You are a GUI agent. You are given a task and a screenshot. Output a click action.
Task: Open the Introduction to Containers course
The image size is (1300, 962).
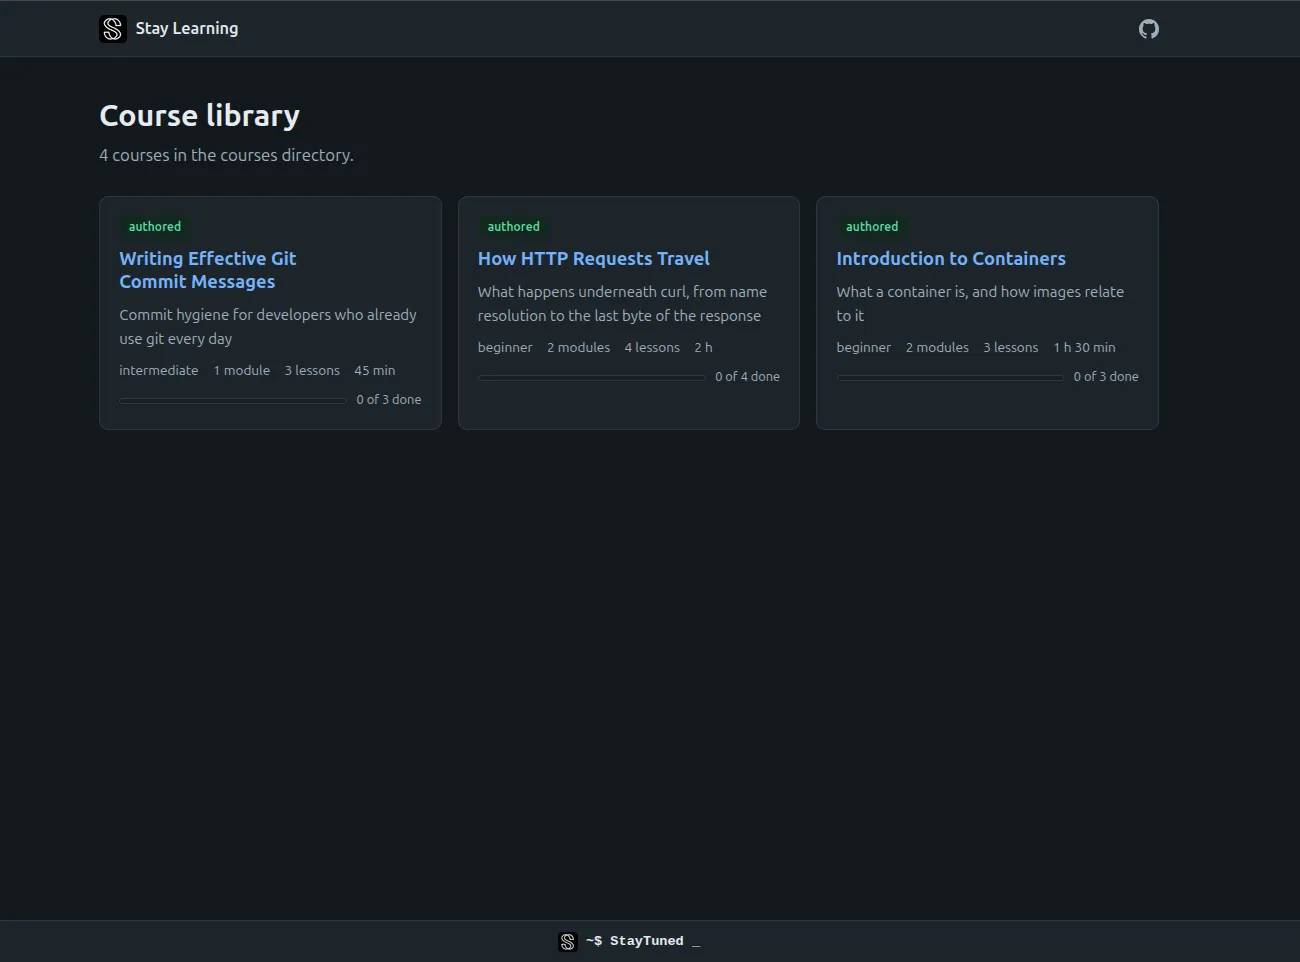pos(951,259)
